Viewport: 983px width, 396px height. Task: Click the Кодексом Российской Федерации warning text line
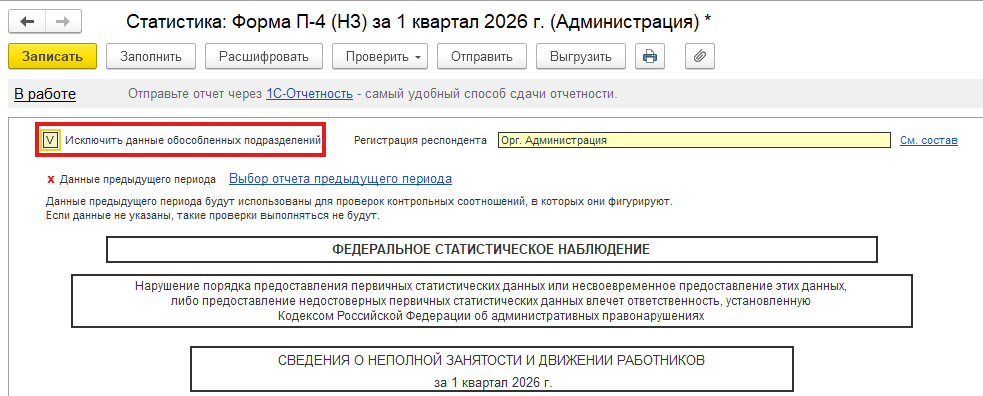click(492, 316)
